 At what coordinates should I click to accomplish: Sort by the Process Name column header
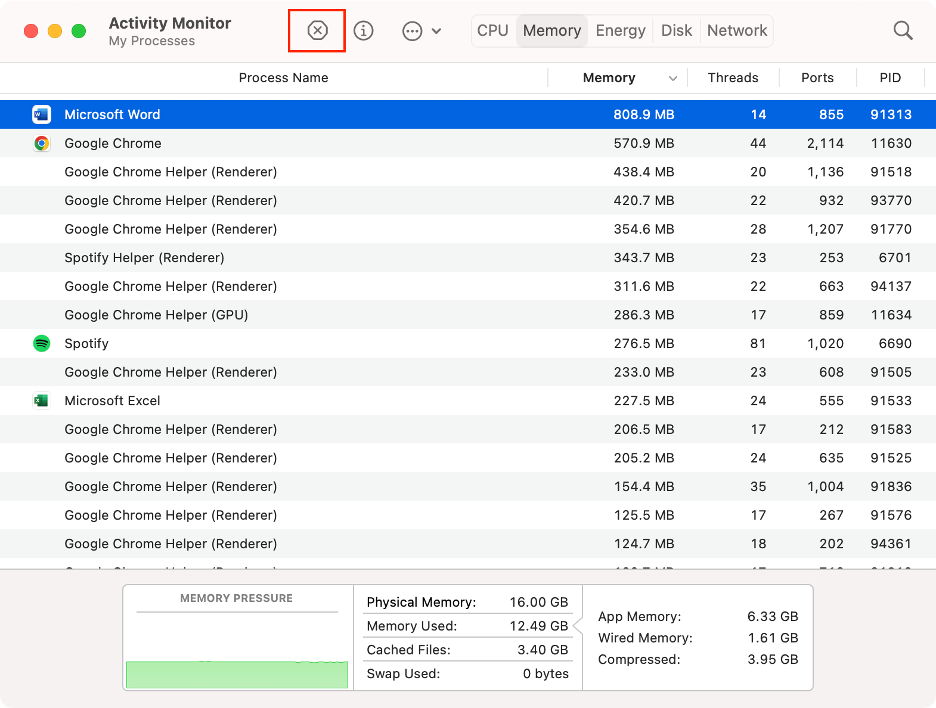coord(283,78)
